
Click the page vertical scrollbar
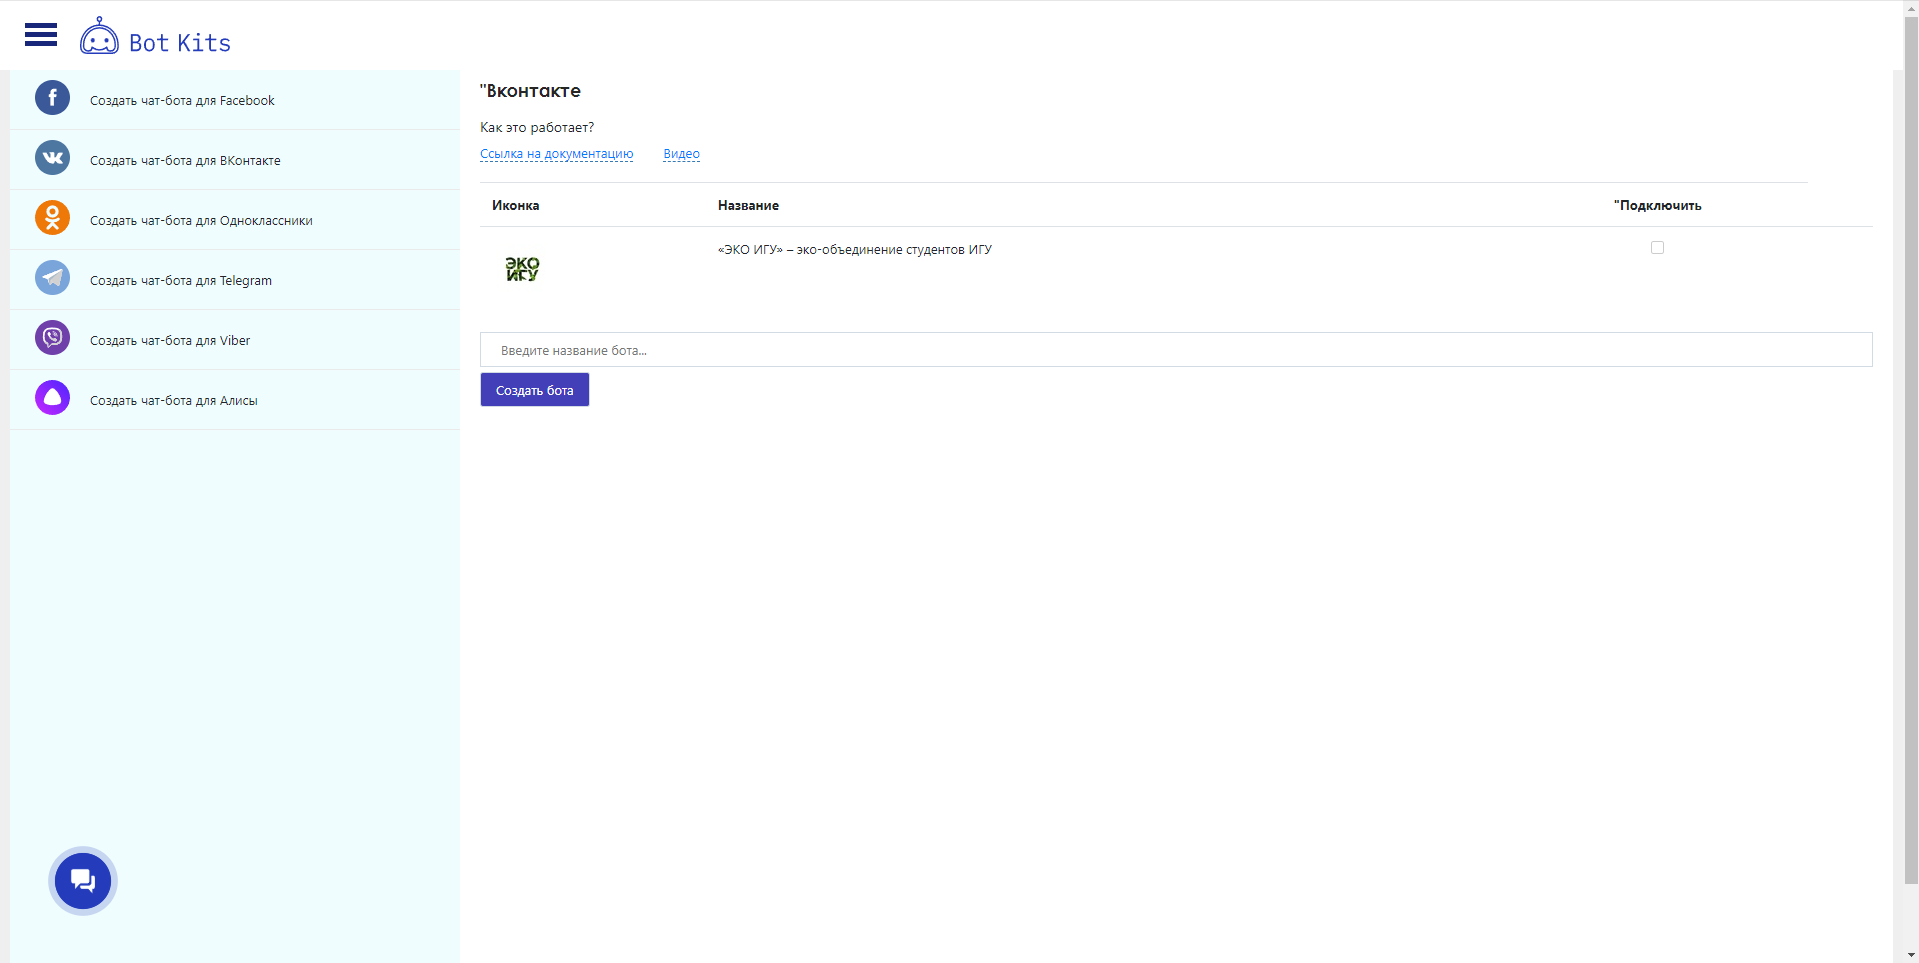[1911, 450]
